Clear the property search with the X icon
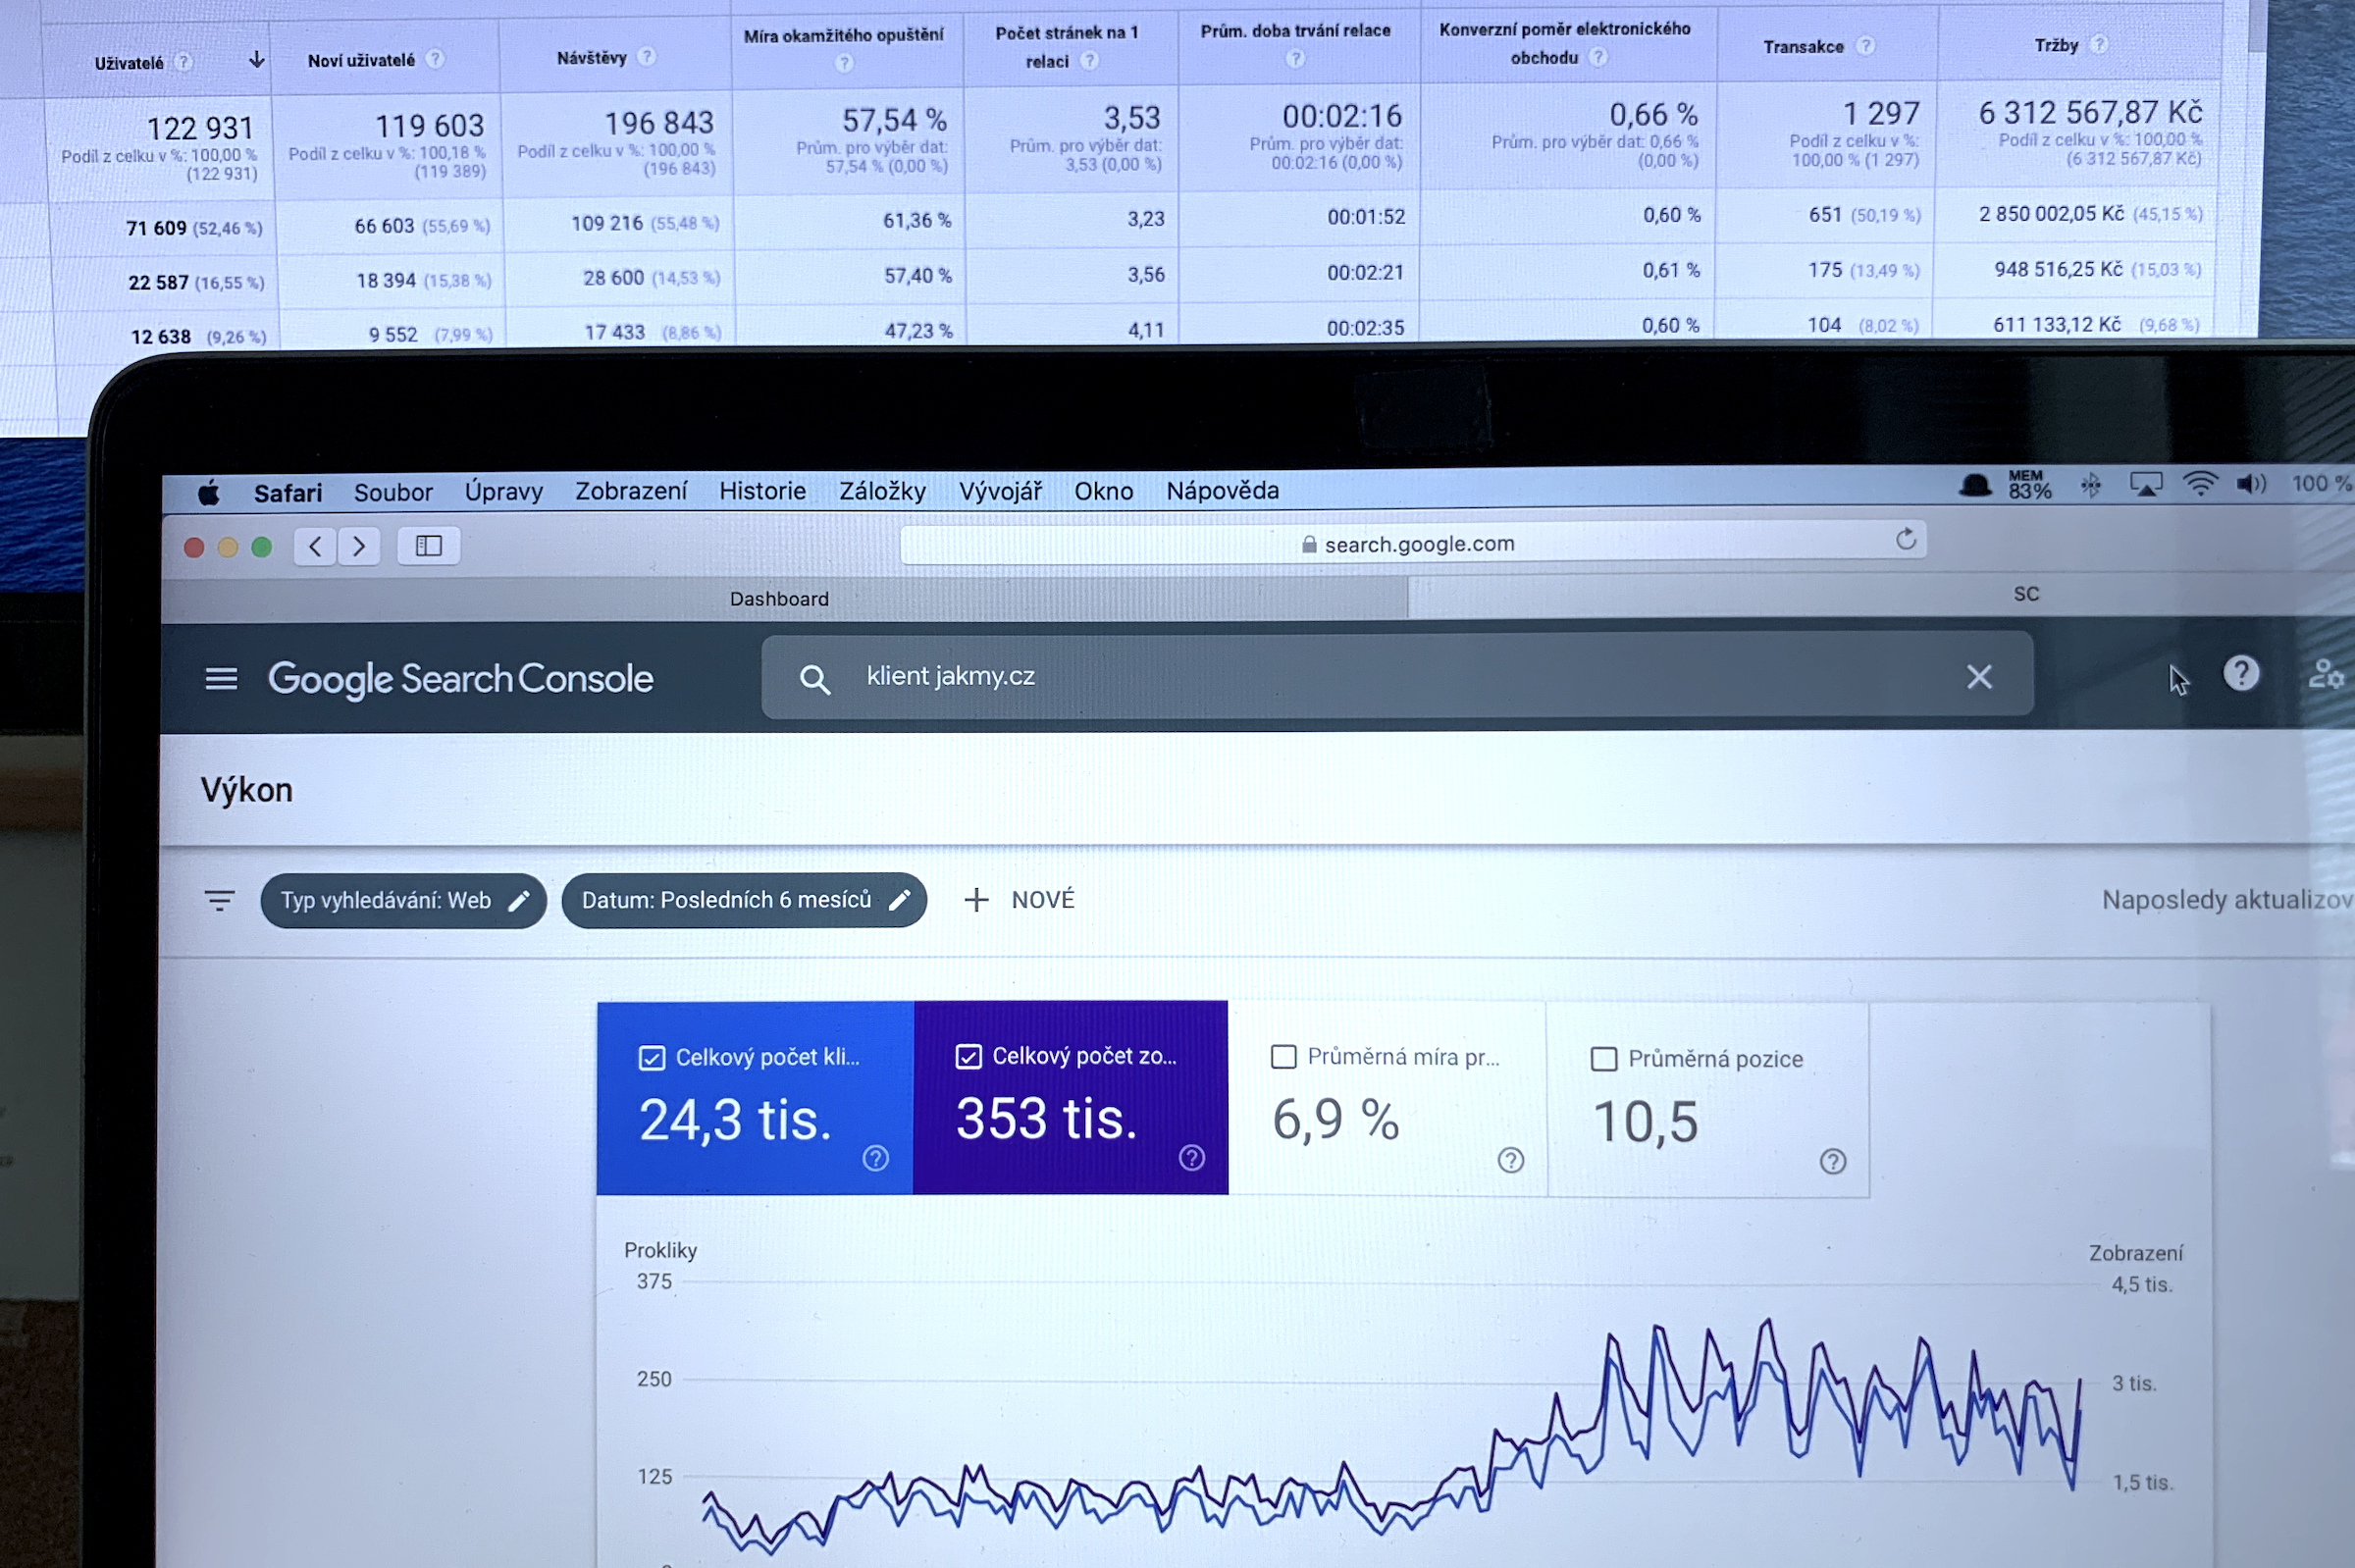The image size is (2355, 1568). (1978, 677)
